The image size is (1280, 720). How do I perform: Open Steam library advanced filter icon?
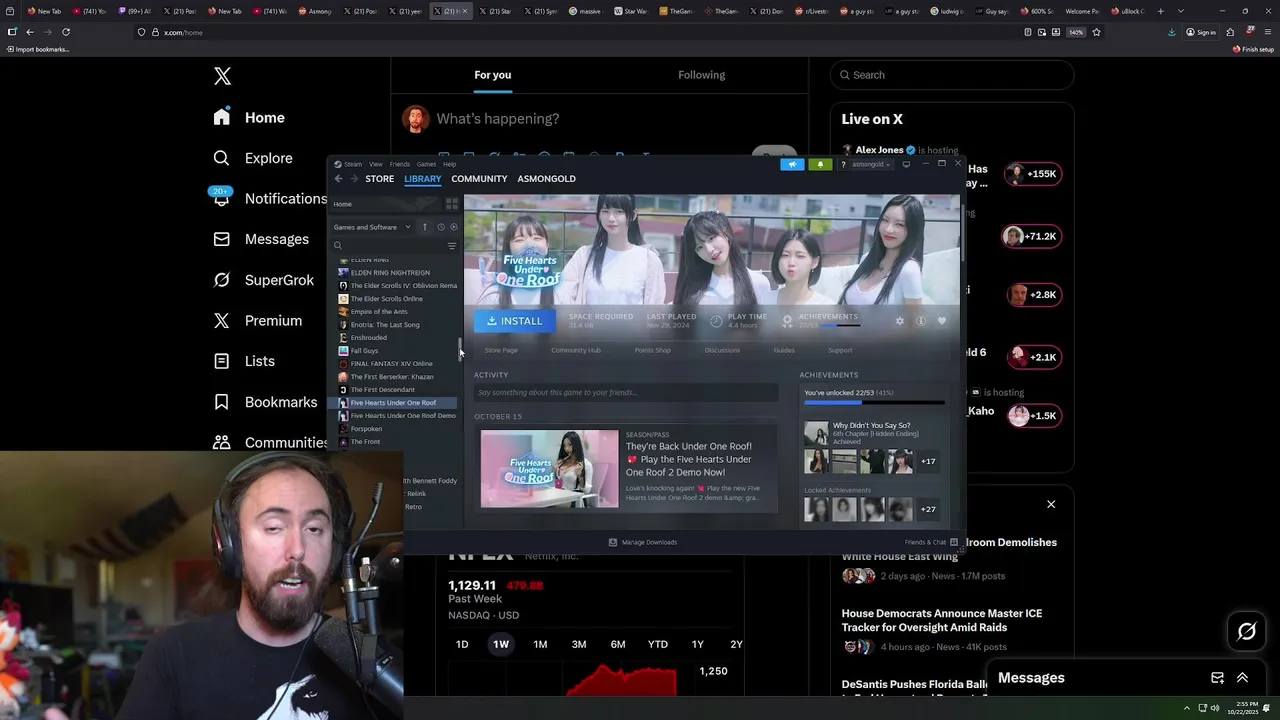[451, 246]
